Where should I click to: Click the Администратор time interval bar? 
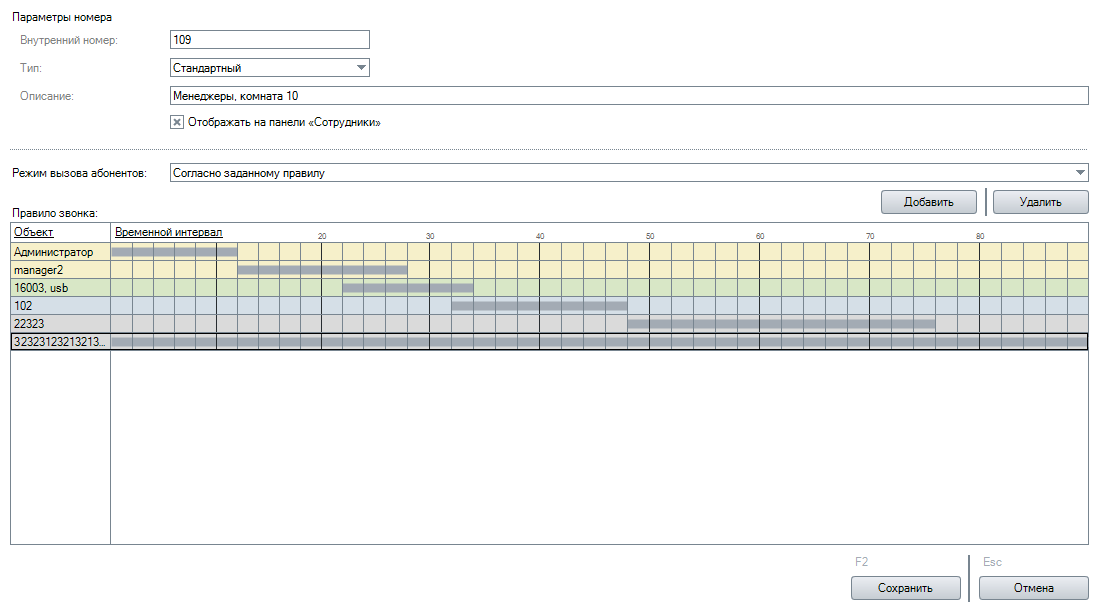(174, 252)
